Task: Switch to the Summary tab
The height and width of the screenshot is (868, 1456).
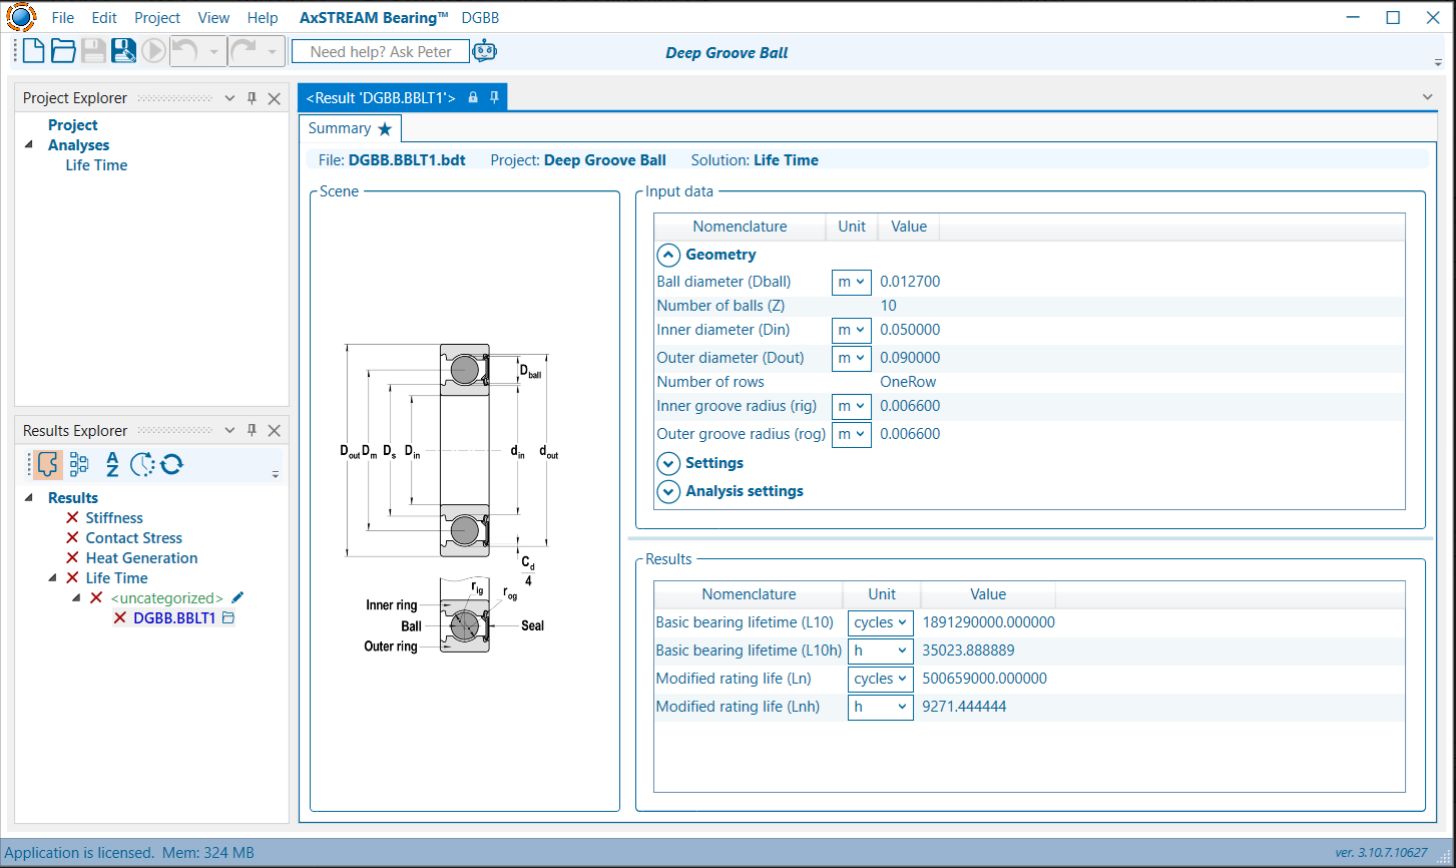Action: click(350, 129)
